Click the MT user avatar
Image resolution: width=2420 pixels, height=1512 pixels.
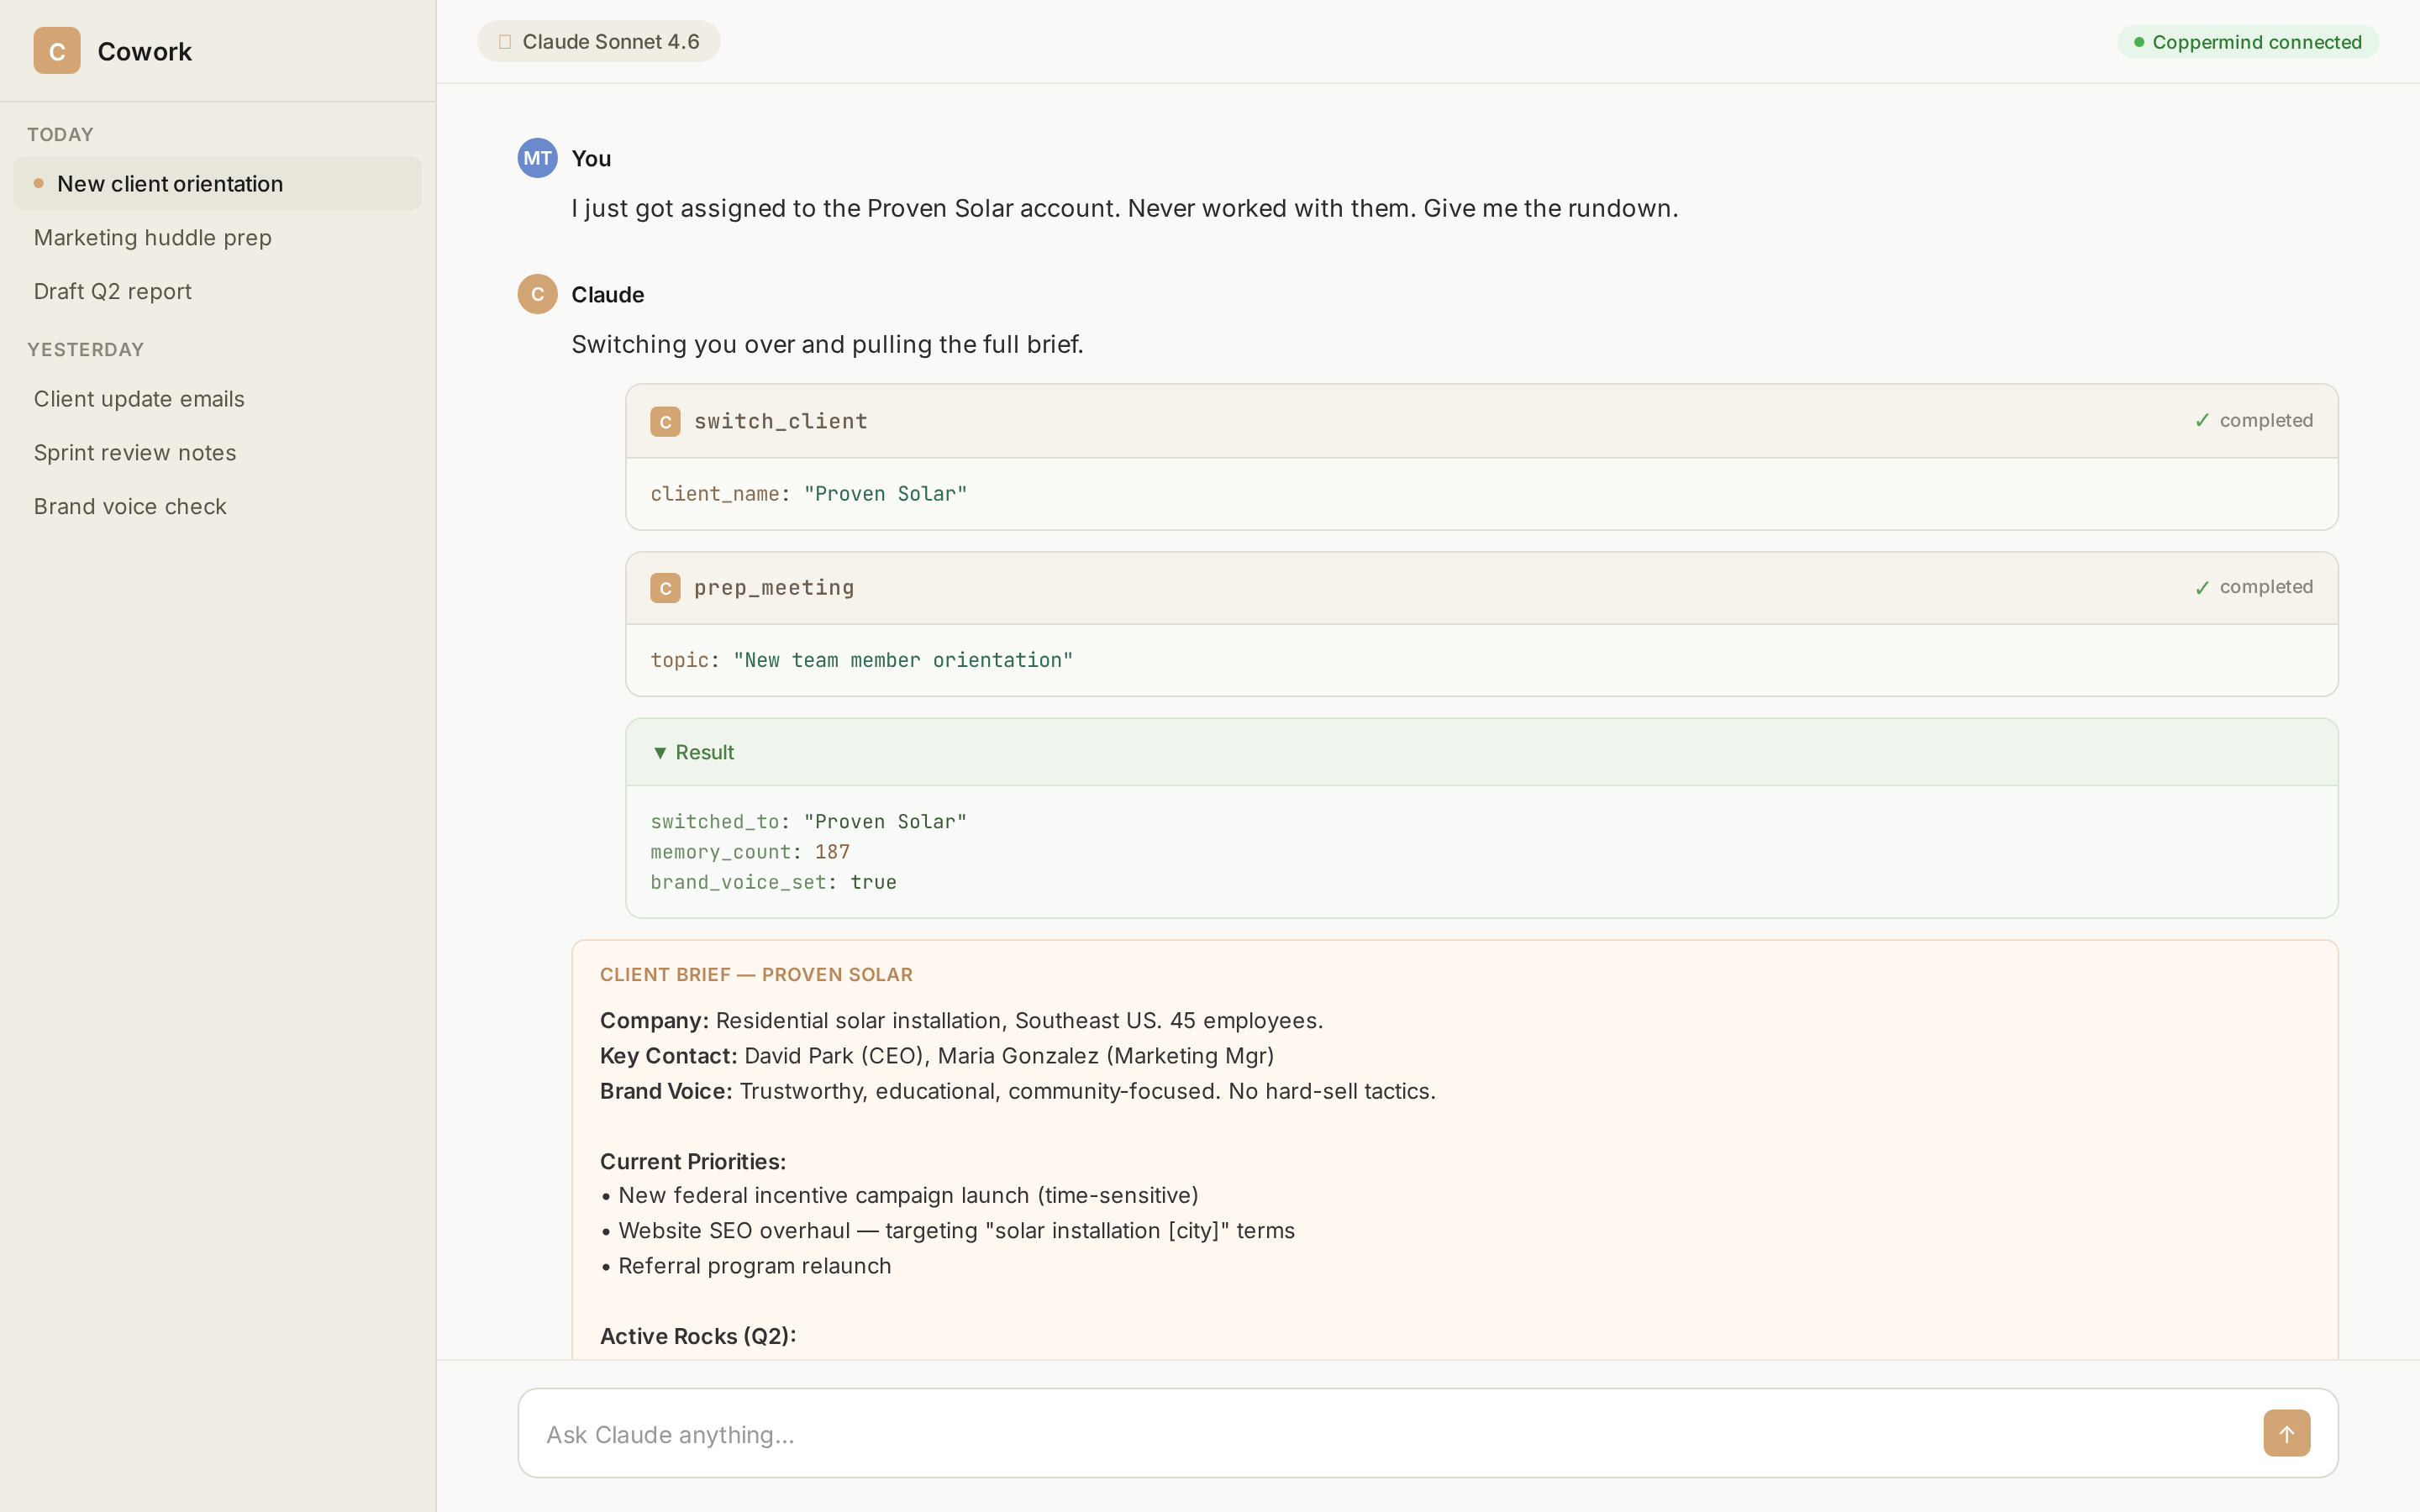[x=537, y=158]
